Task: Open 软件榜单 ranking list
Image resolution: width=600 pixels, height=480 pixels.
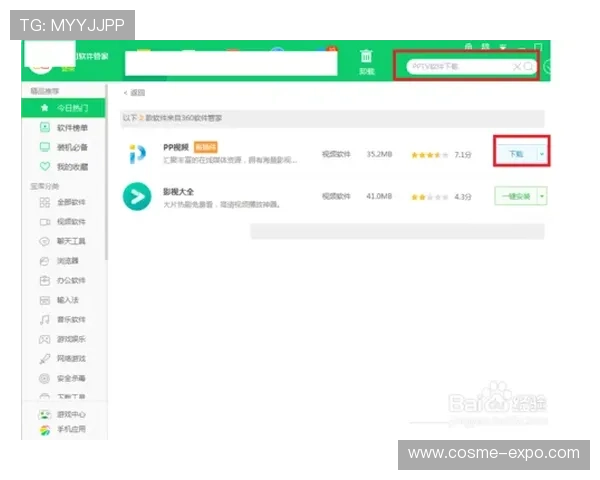Action: (64, 127)
